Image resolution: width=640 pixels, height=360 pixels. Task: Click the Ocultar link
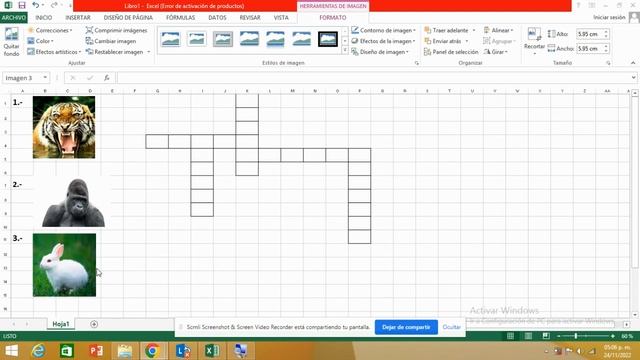pyautogui.click(x=451, y=327)
